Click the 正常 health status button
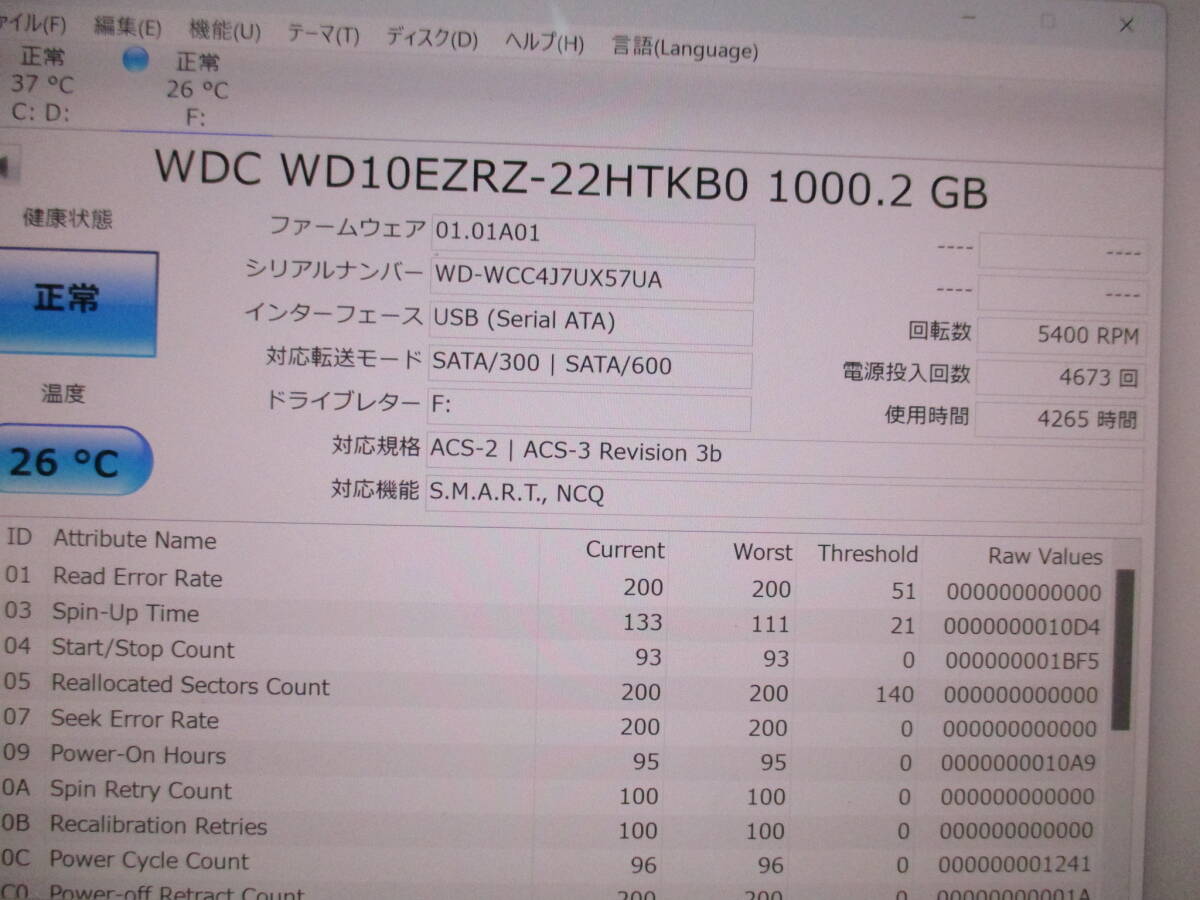 point(77,302)
